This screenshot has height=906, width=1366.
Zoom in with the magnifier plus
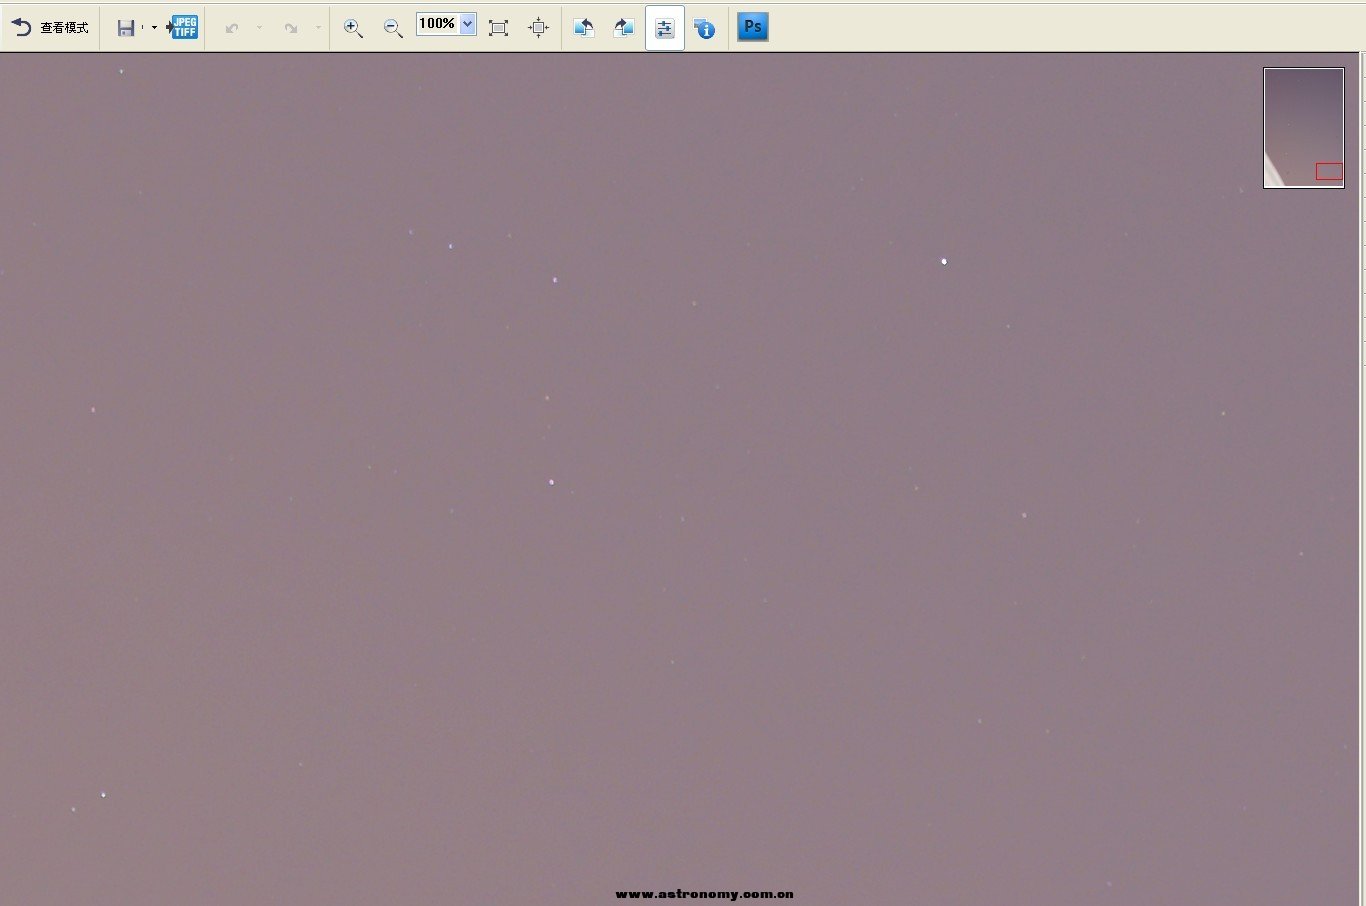coord(353,28)
